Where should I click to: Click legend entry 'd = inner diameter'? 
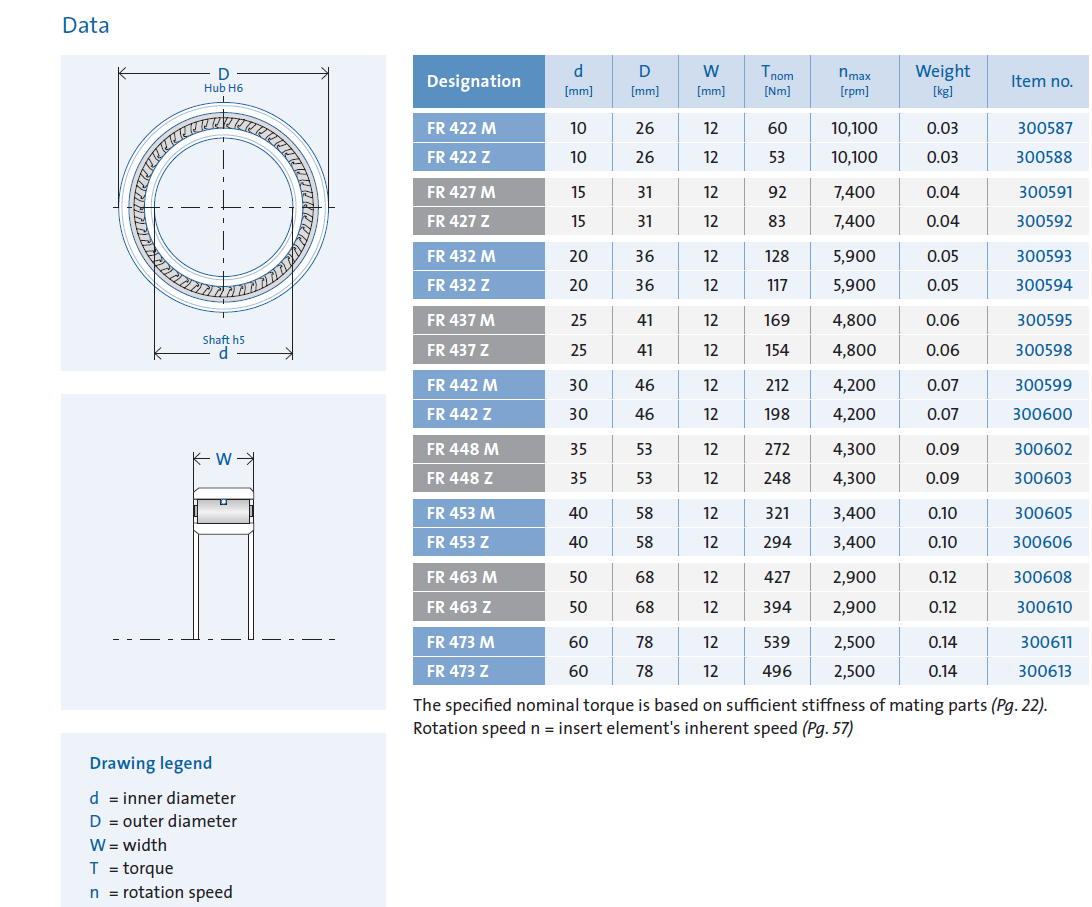(x=162, y=798)
